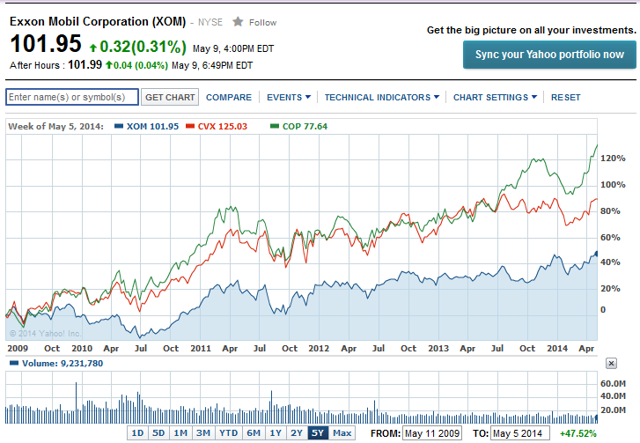Select the 1D time range
The width and height of the screenshot is (640, 443).
point(138,433)
